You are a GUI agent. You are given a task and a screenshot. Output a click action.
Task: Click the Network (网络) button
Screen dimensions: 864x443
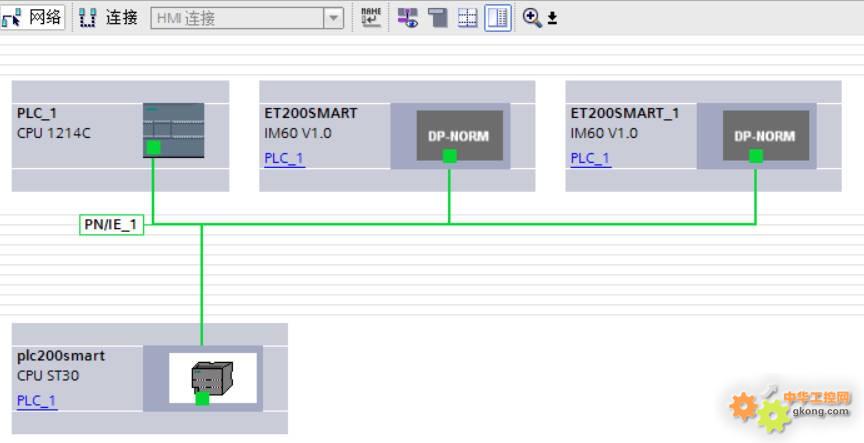(33, 17)
